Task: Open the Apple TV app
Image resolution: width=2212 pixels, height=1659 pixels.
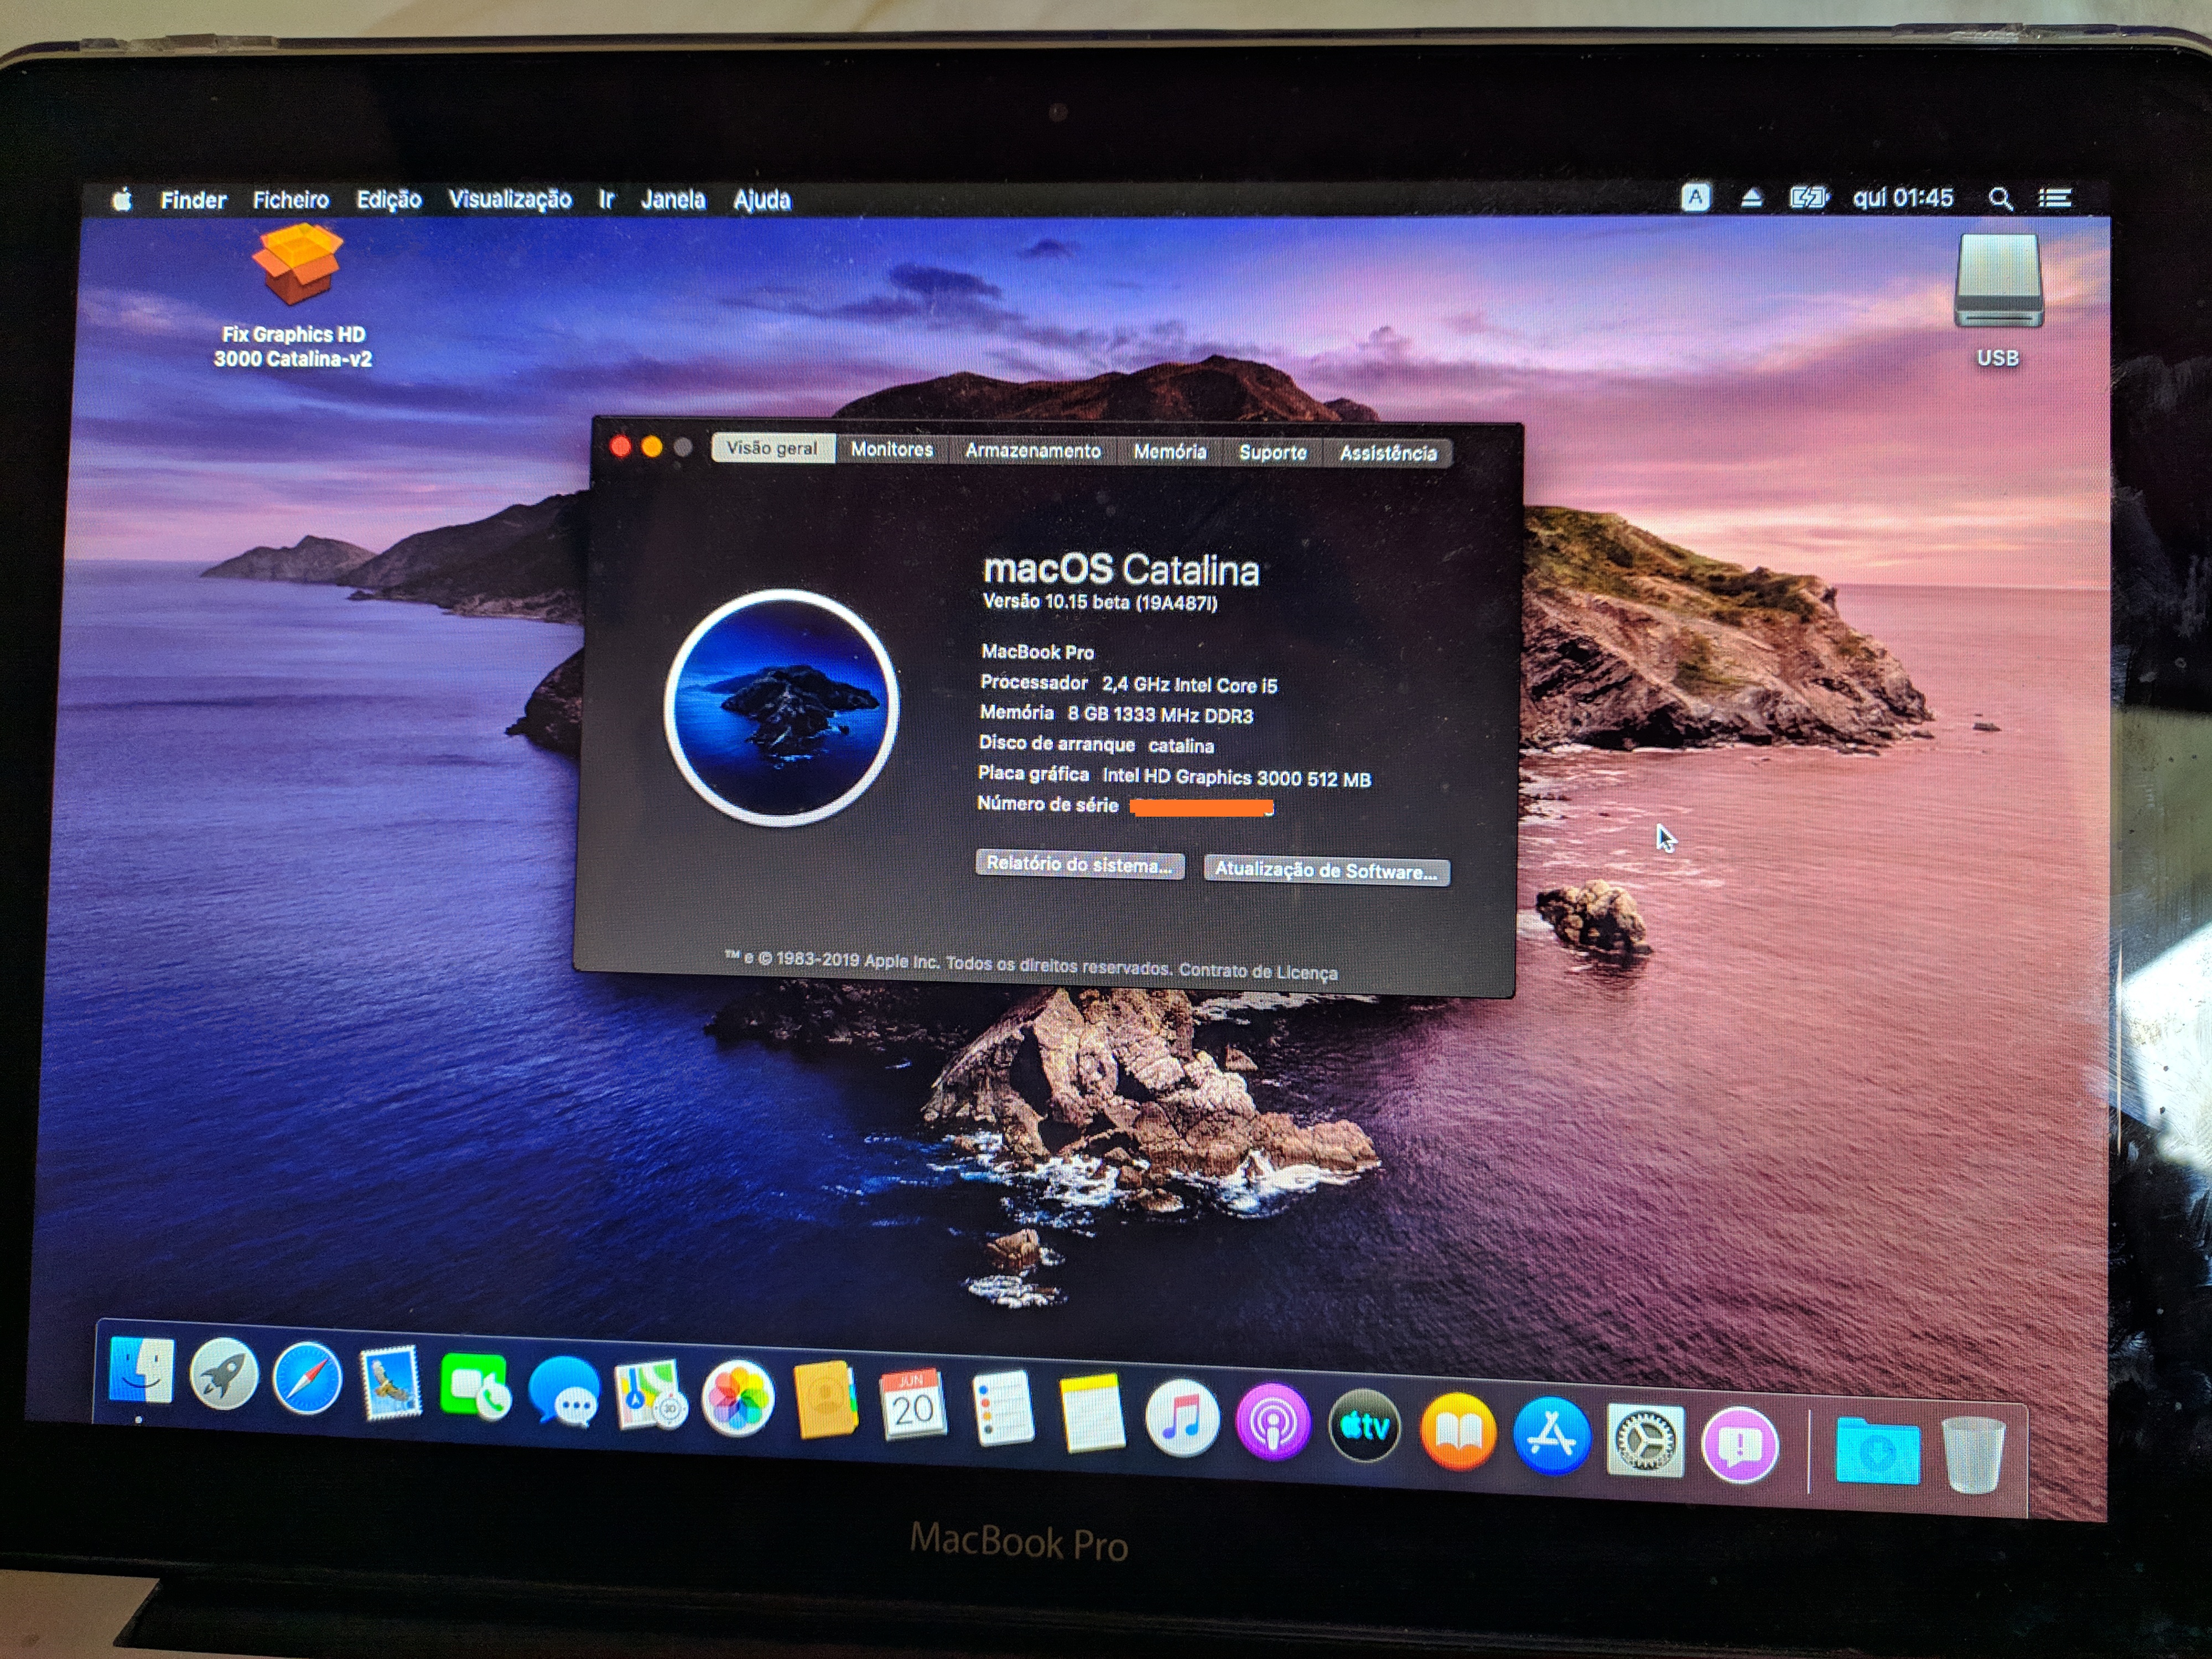Action: tap(1364, 1427)
